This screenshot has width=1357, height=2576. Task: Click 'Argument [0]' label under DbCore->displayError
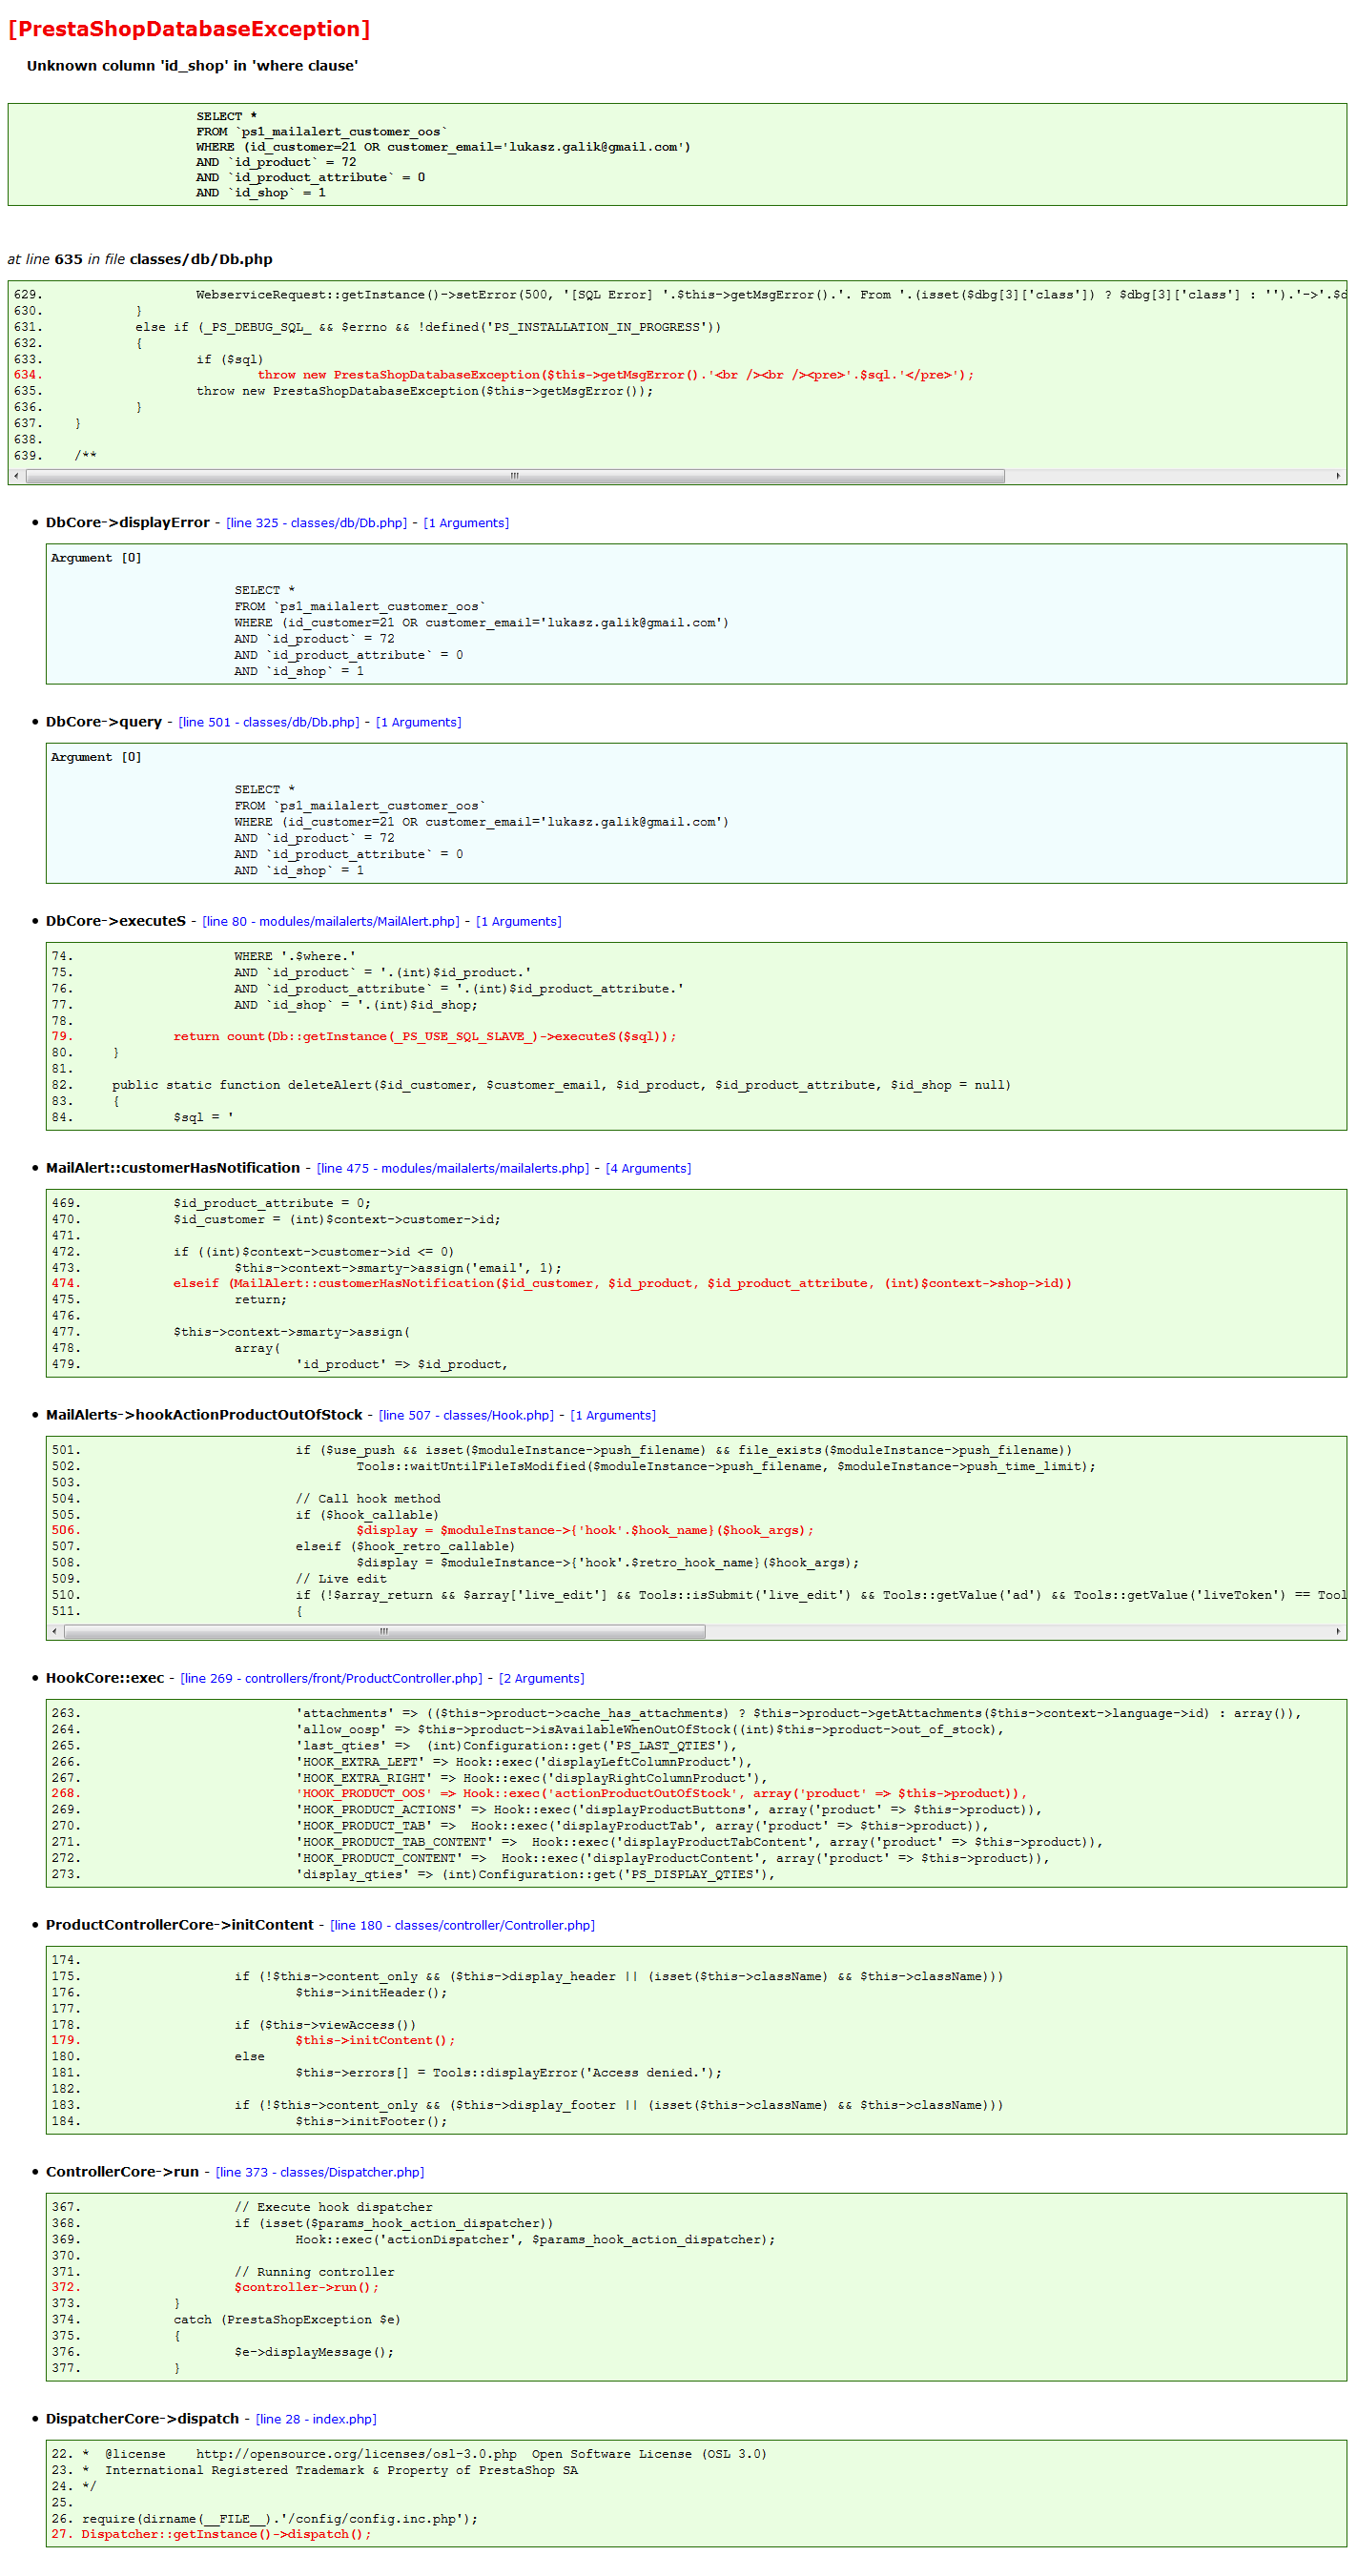coord(96,558)
